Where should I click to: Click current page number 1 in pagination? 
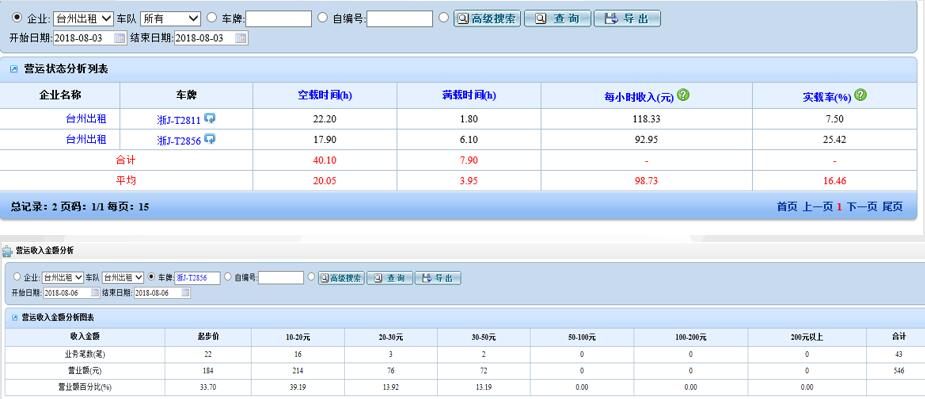[x=839, y=207]
